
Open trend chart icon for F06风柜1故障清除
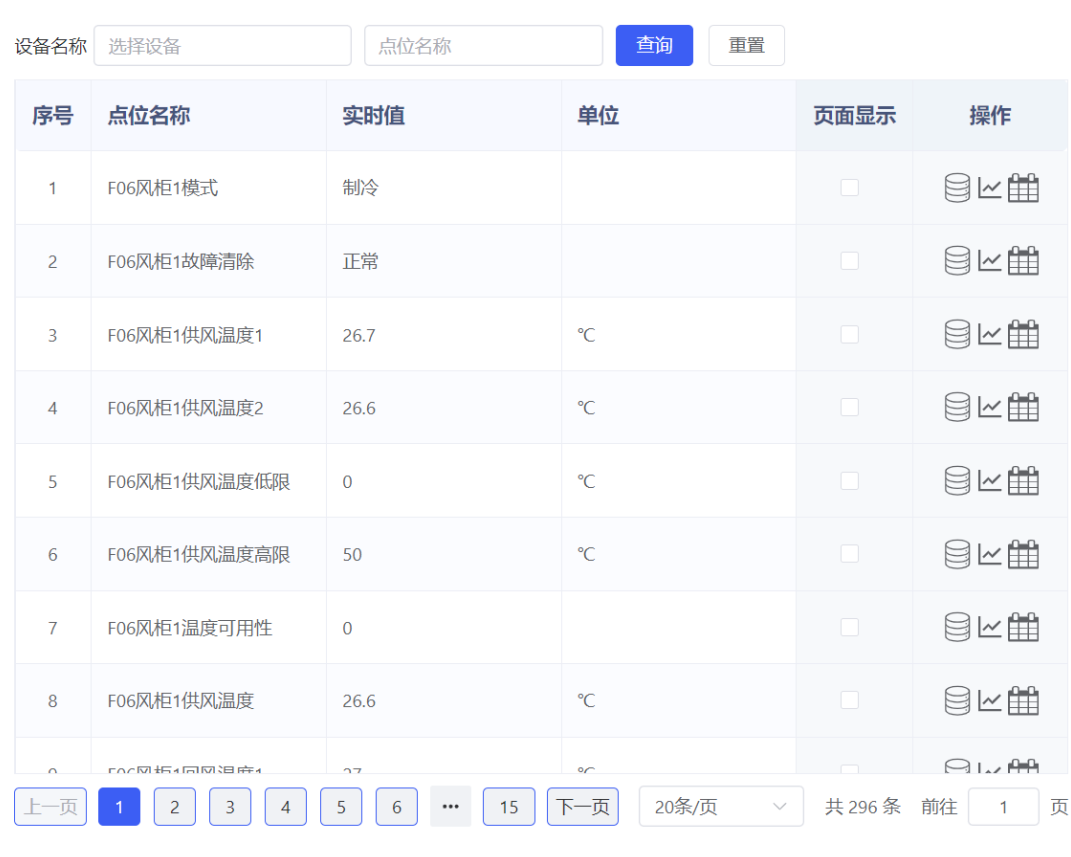click(989, 261)
